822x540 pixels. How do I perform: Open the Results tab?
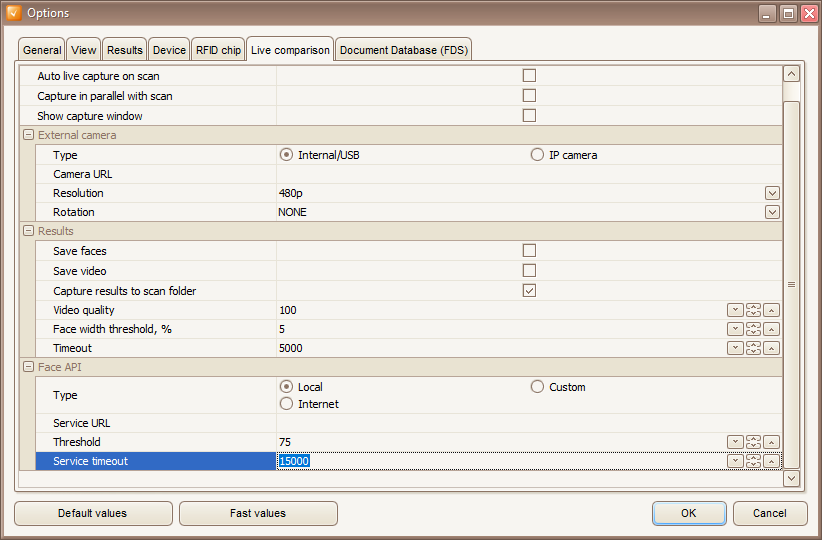click(x=125, y=50)
